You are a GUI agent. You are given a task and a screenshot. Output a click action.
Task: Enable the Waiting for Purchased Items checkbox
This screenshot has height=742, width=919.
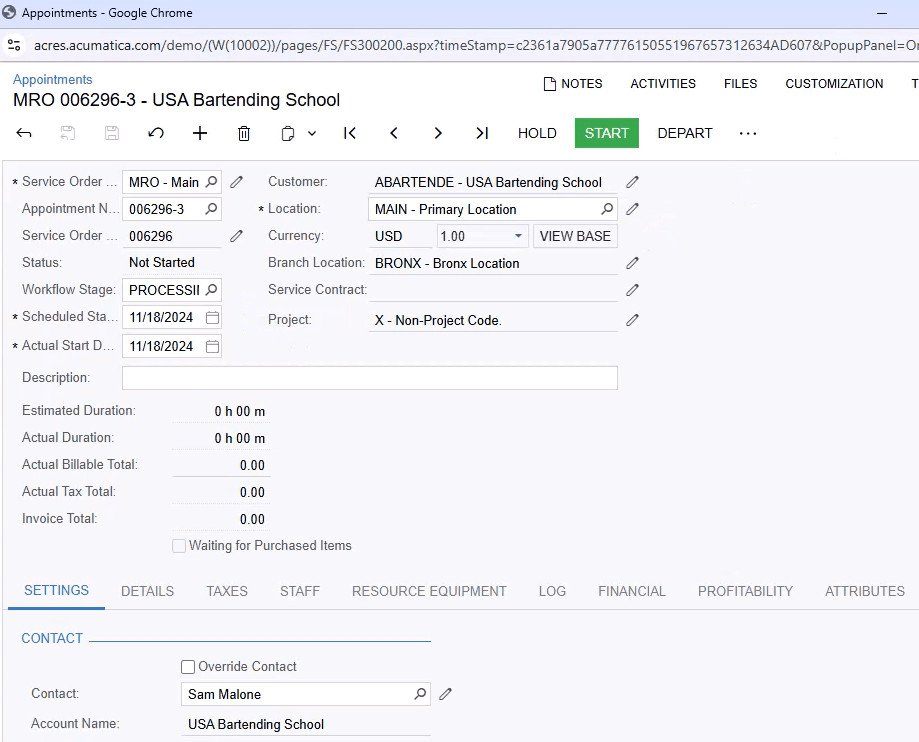coord(179,546)
